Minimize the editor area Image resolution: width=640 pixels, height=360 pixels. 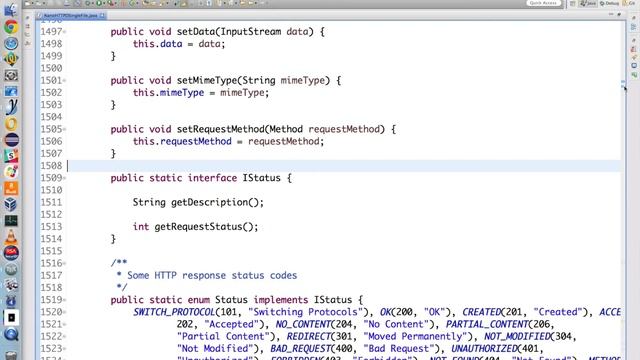pyautogui.click(x=611, y=14)
